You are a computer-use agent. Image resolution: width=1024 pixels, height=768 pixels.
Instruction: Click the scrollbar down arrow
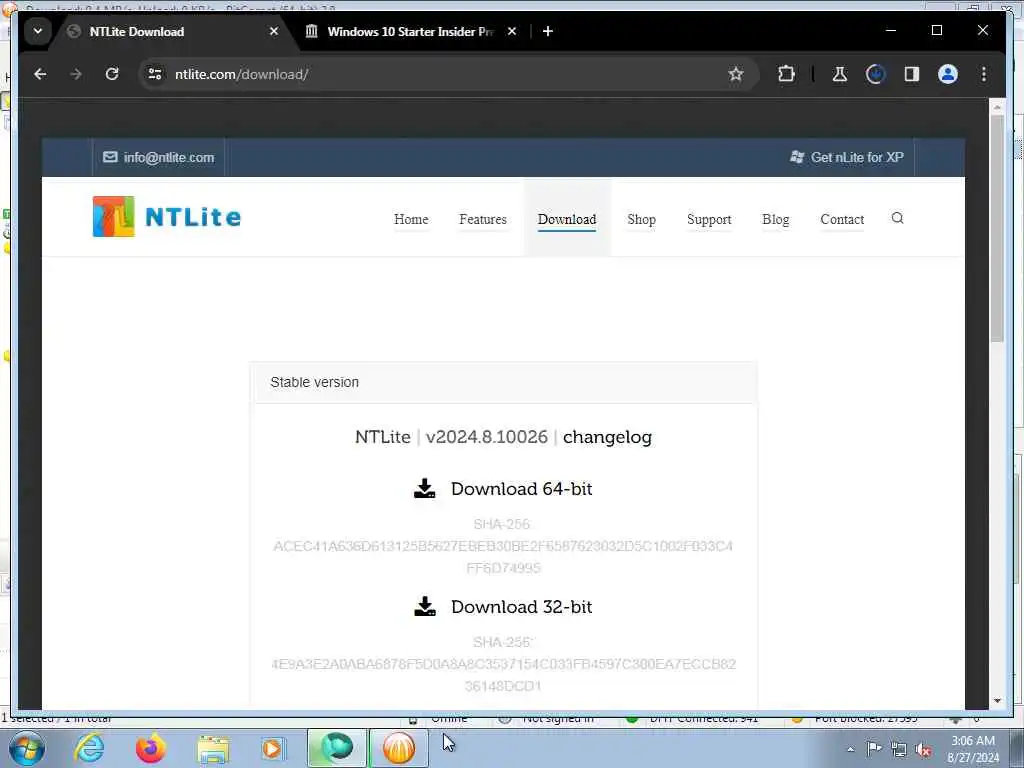pos(997,701)
